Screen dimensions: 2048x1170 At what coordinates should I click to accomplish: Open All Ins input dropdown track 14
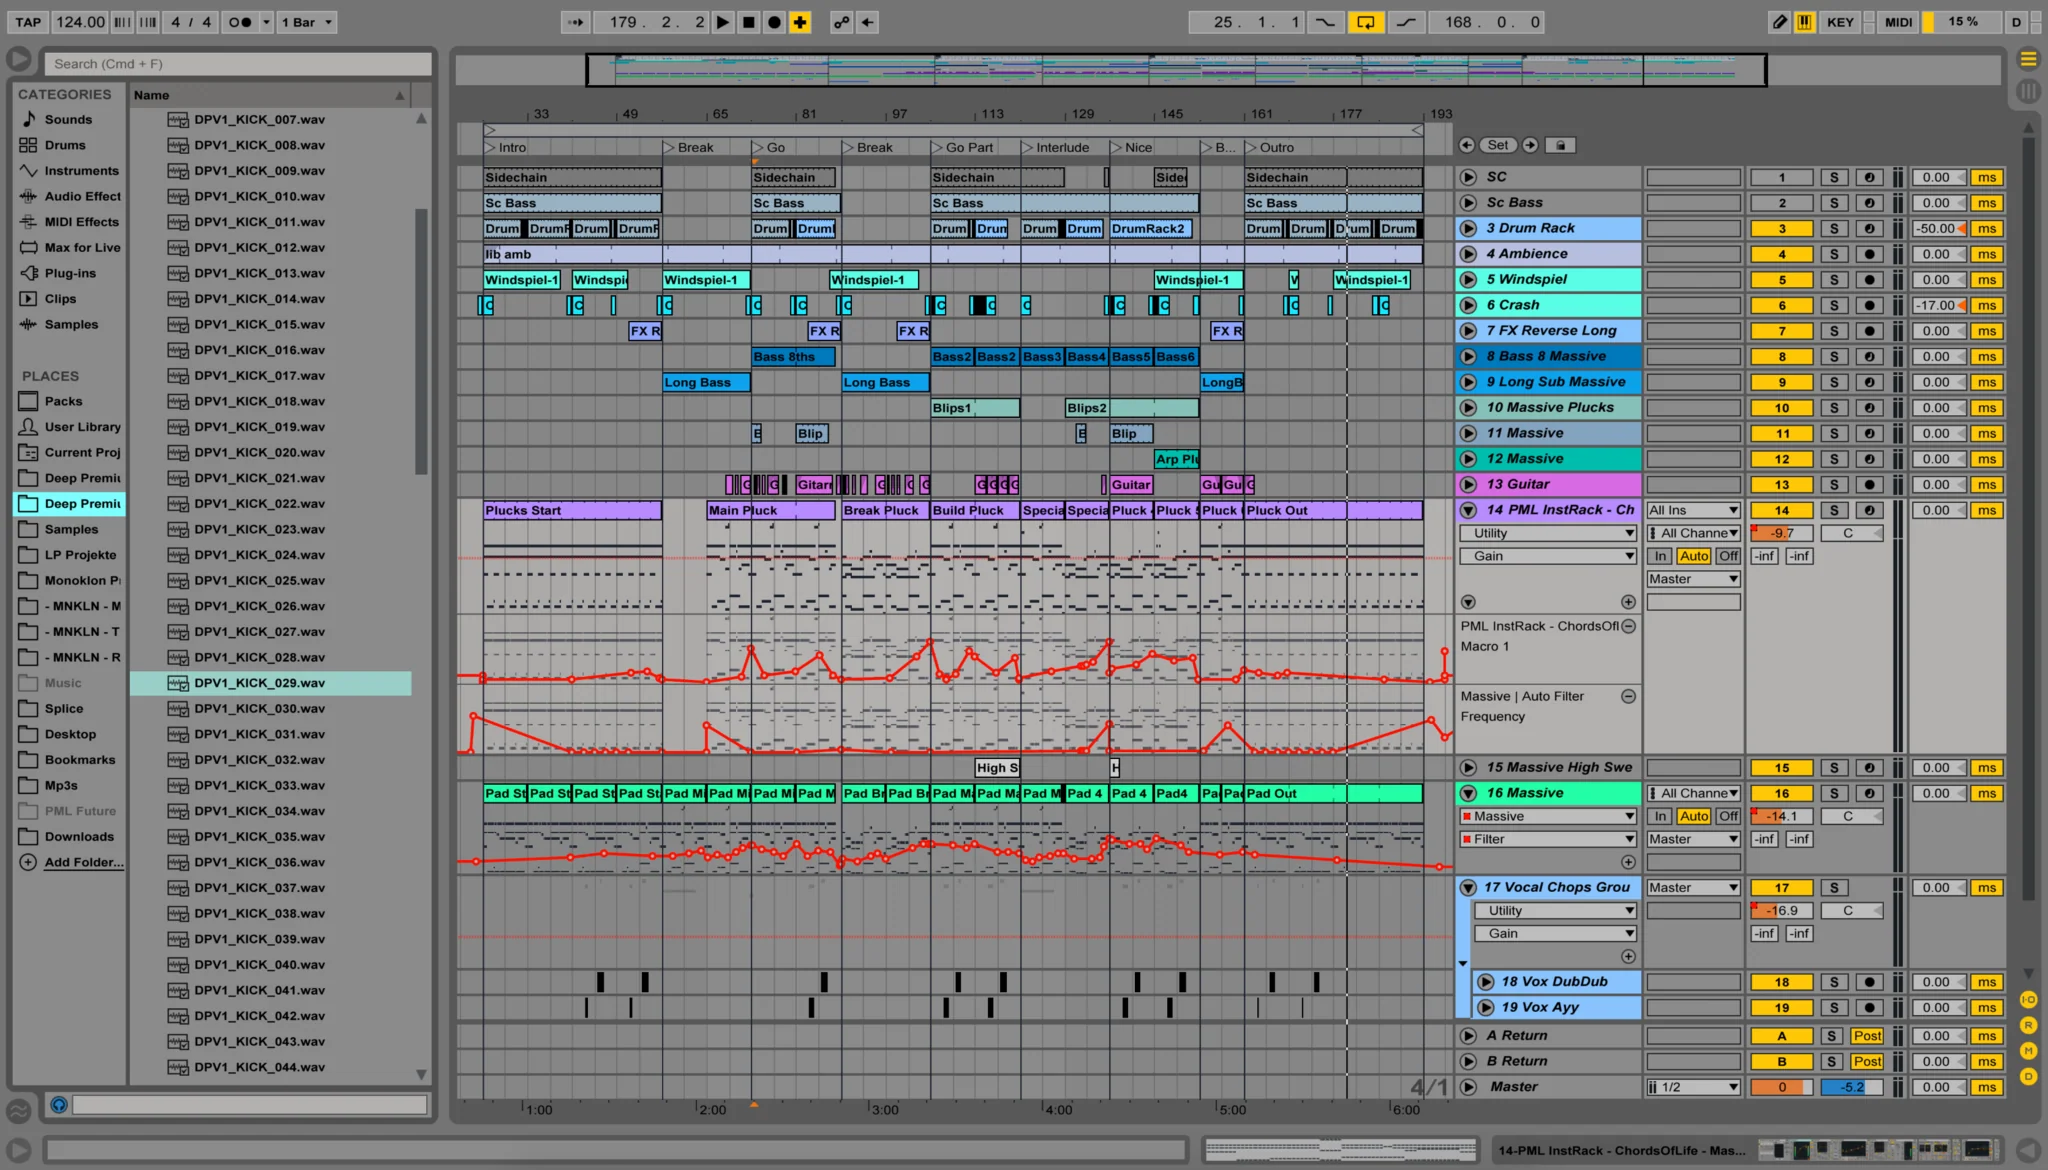pyautogui.click(x=1693, y=510)
